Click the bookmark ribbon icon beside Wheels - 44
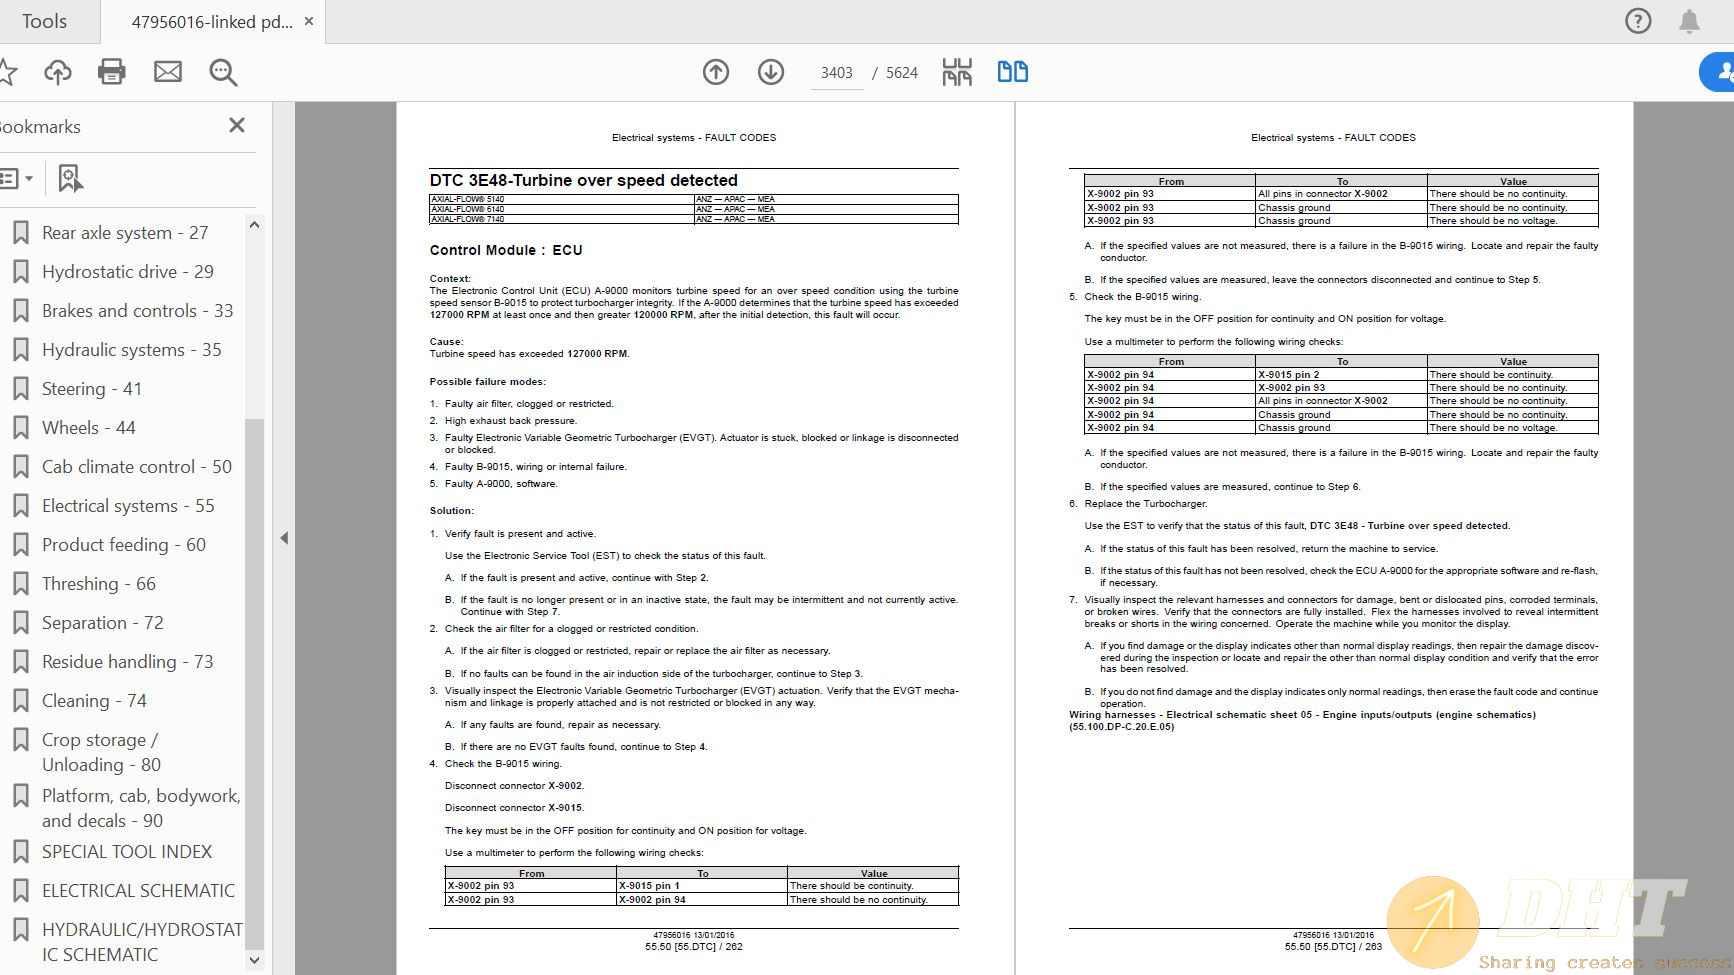 click(x=20, y=428)
